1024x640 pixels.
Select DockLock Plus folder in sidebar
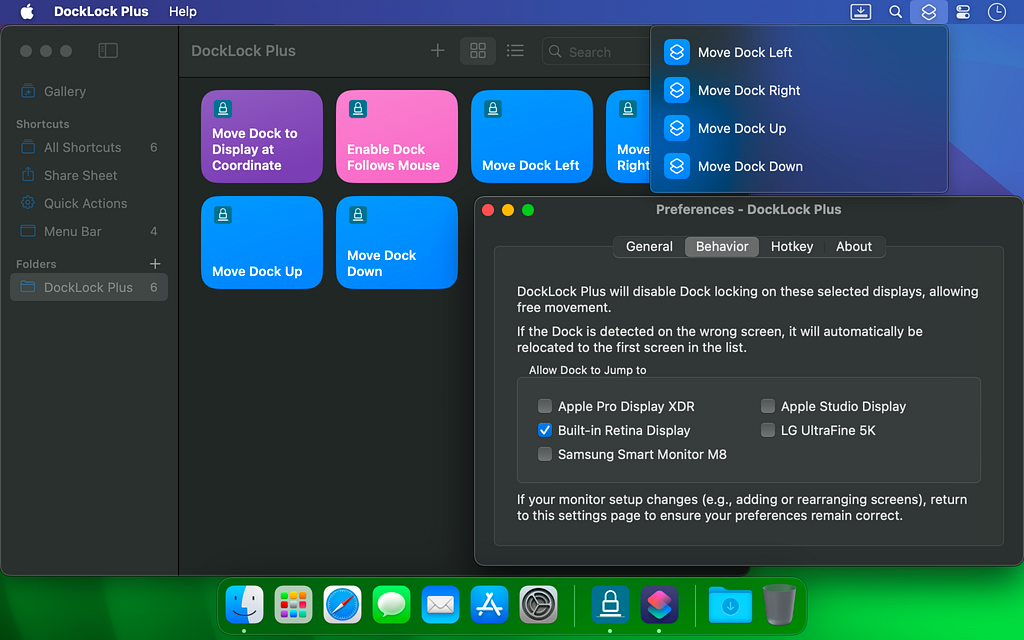(x=89, y=287)
